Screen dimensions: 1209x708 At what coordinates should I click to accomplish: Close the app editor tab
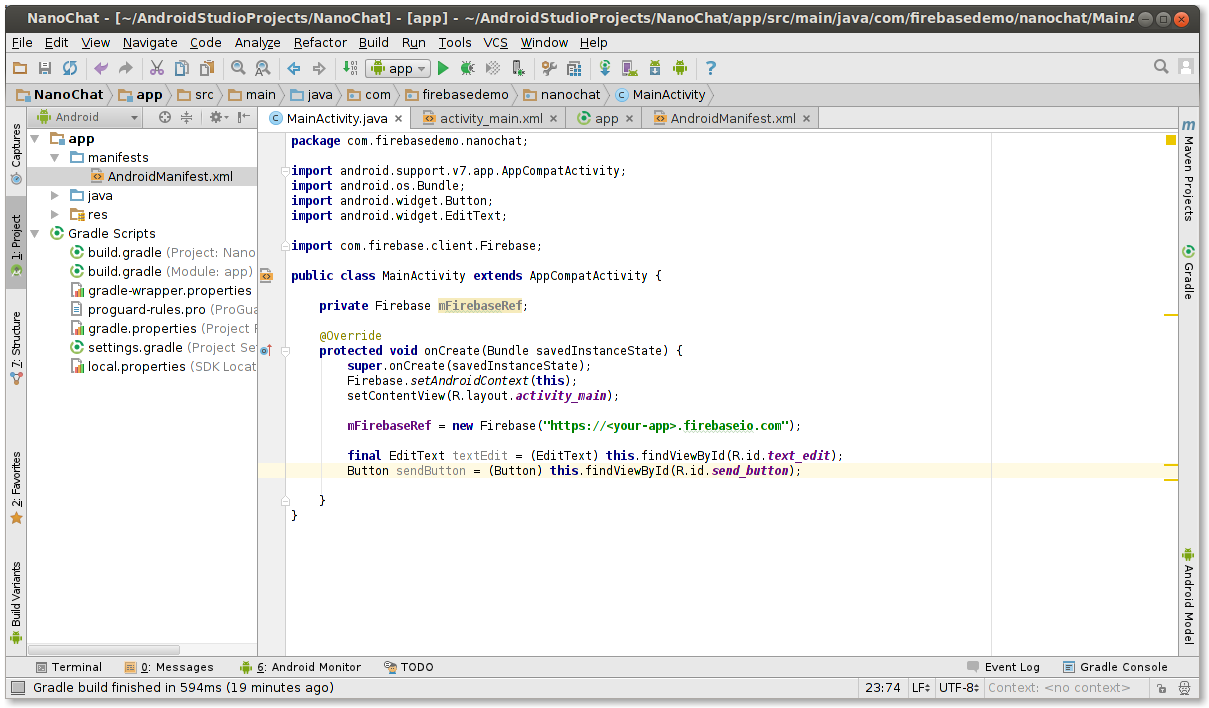[630, 118]
